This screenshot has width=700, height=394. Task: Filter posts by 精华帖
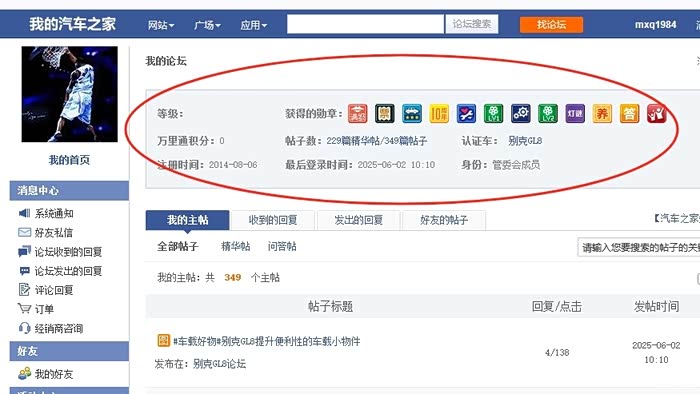point(236,246)
